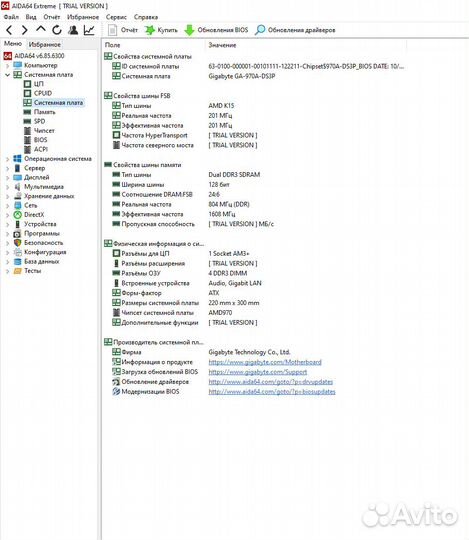The image size is (469, 540).
Task: Open gigabyte.com/Support BIOS download link
Action: coord(258,372)
